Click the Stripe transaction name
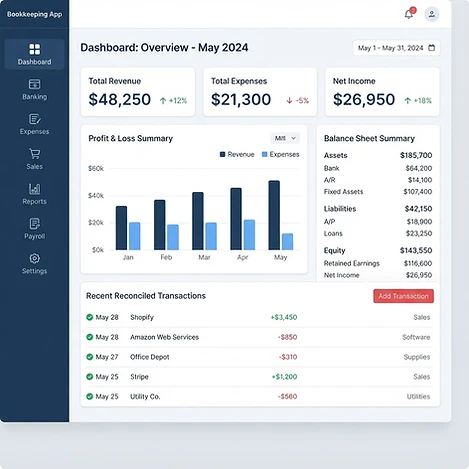Screen dimensions: 469x469 click(x=139, y=377)
